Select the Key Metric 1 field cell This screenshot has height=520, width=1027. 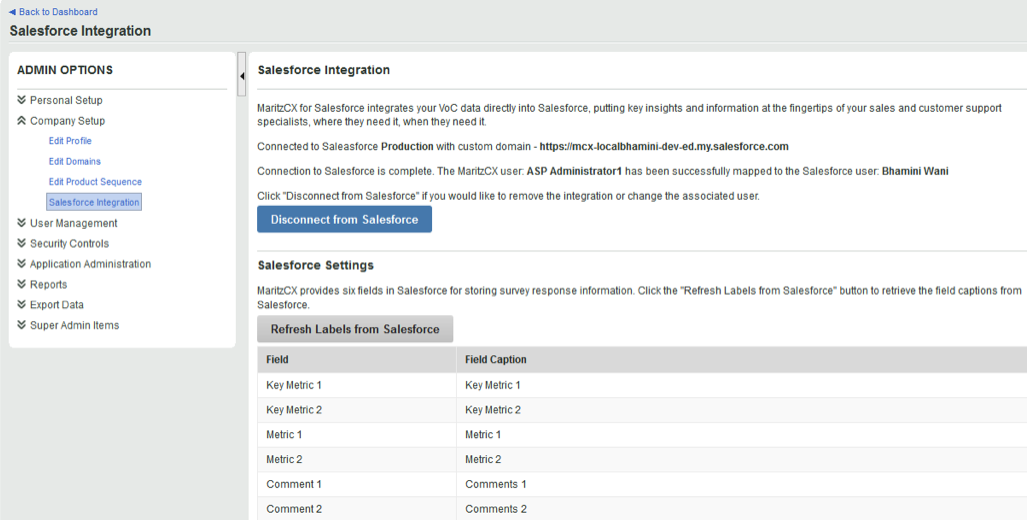click(x=357, y=385)
